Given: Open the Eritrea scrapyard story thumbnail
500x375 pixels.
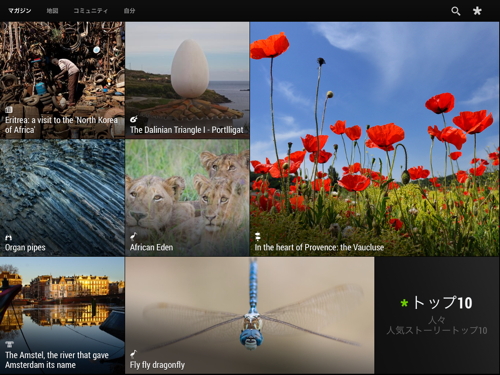Looking at the screenshot, I should [x=62, y=80].
